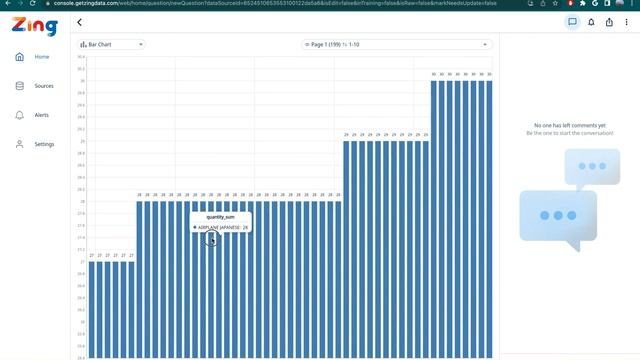
Task: Open the comments panel icon
Action: (x=572, y=22)
